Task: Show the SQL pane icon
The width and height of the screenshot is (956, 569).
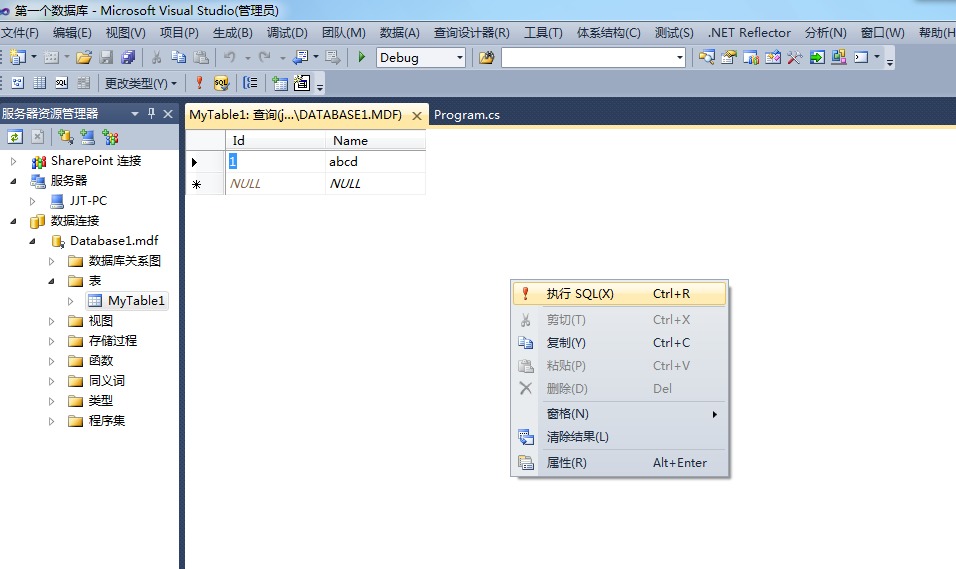Action: pyautogui.click(x=62, y=83)
